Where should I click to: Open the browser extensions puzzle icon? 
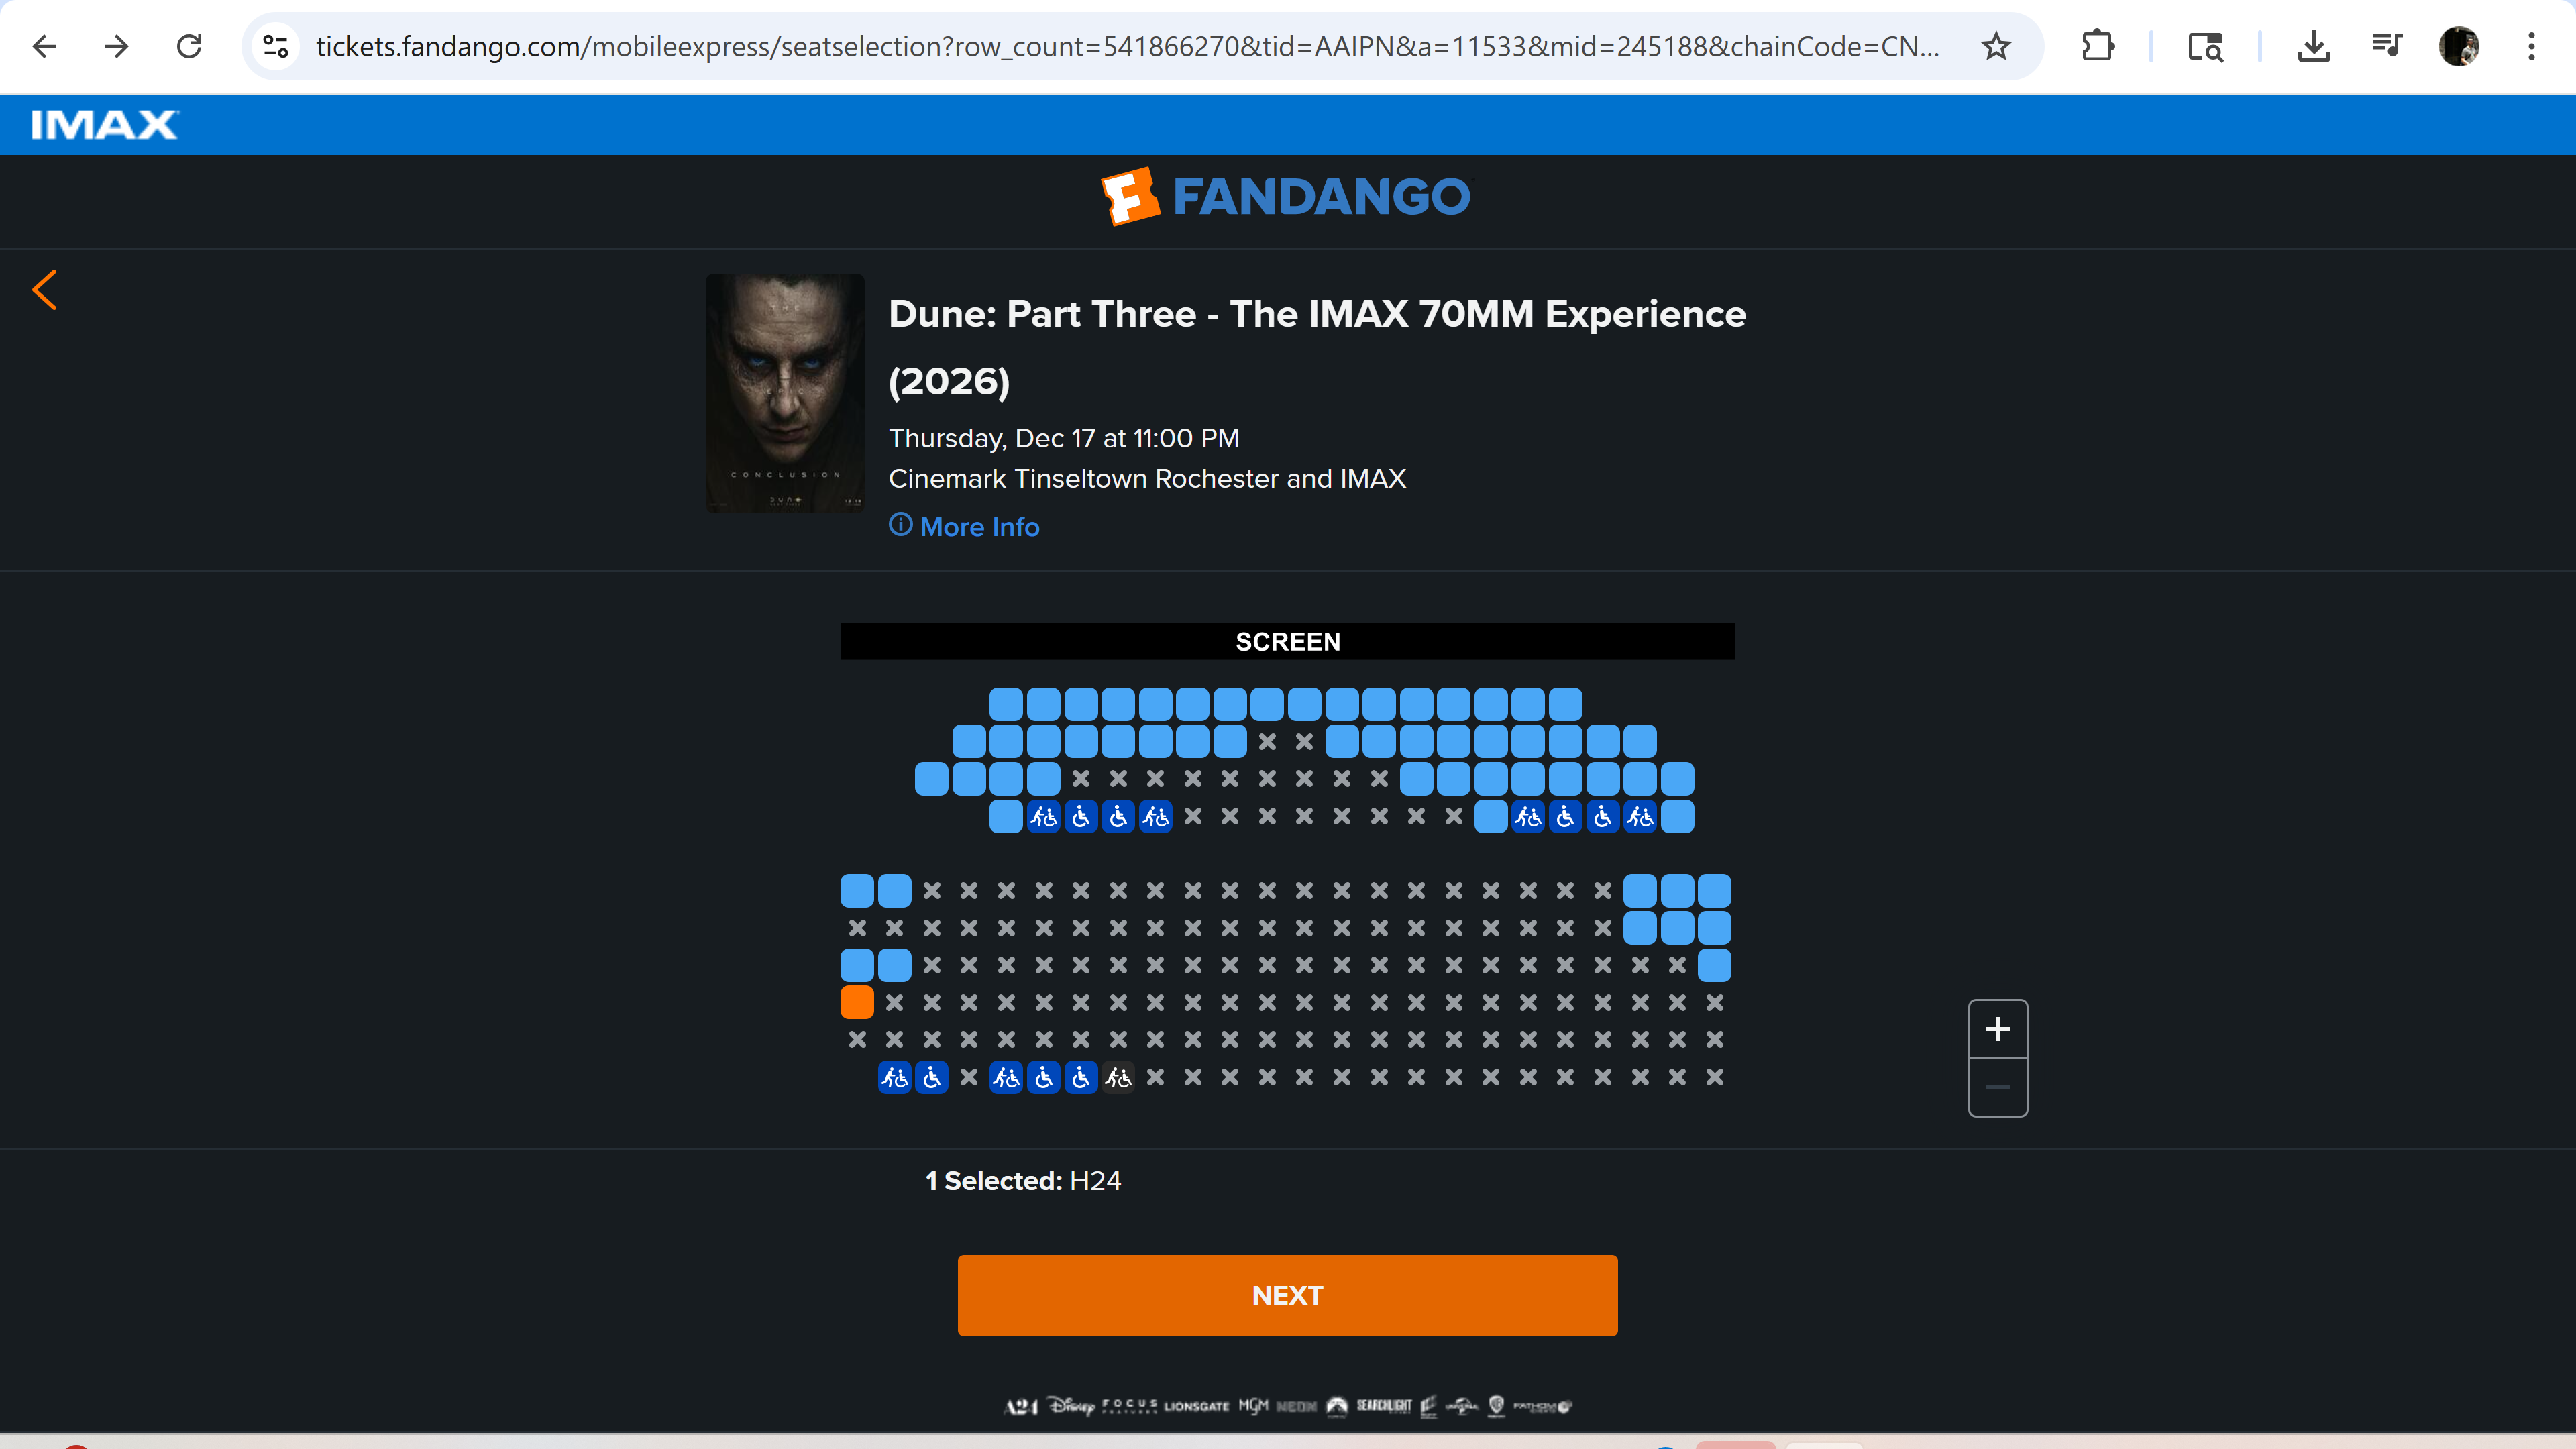pyautogui.click(x=2097, y=46)
